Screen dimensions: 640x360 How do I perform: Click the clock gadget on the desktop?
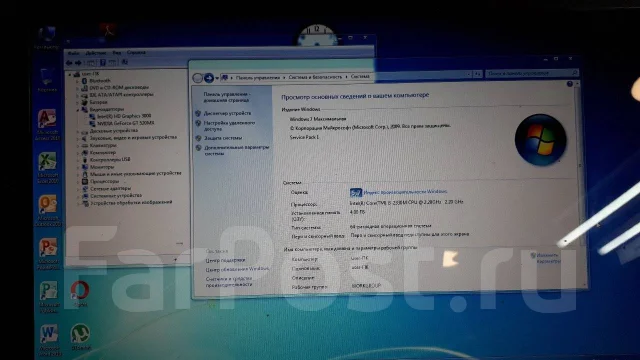pos(317,35)
